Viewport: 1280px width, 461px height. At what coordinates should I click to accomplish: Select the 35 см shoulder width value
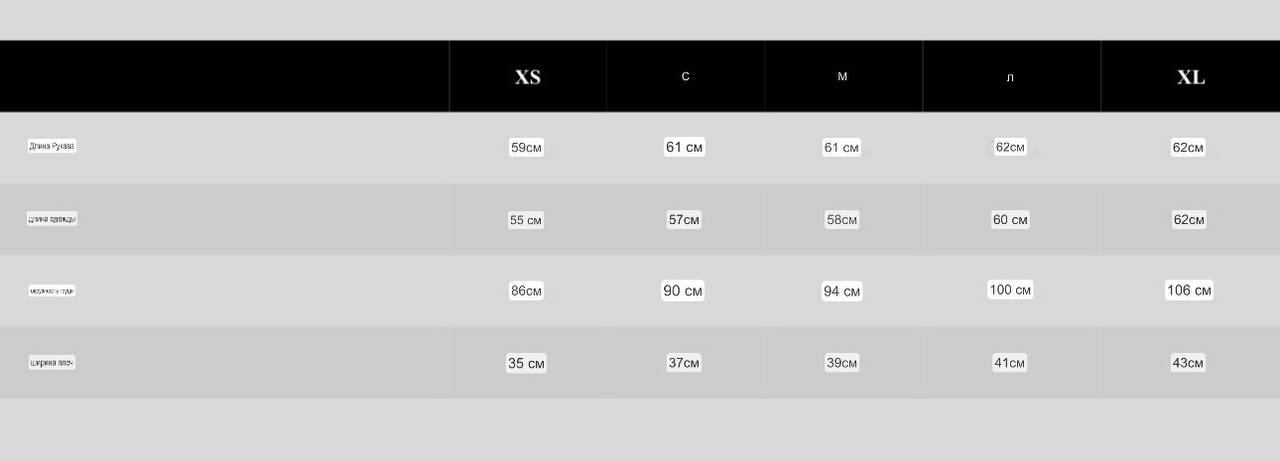pos(526,363)
